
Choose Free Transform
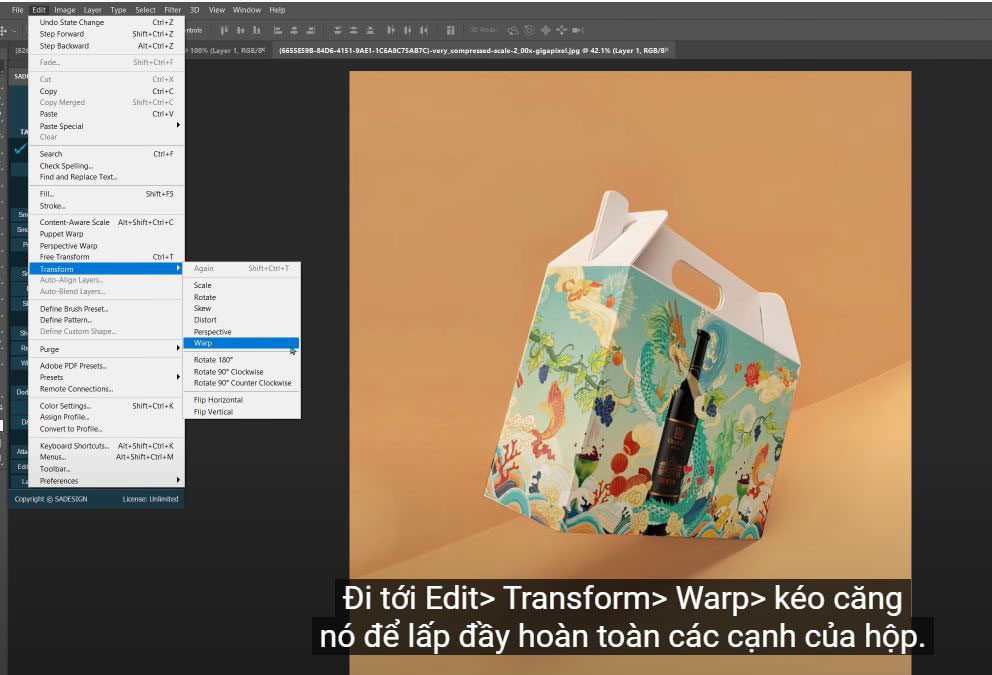point(106,257)
